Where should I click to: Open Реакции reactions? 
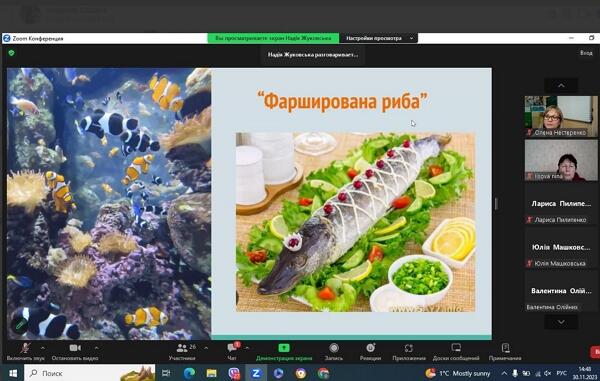(x=370, y=352)
